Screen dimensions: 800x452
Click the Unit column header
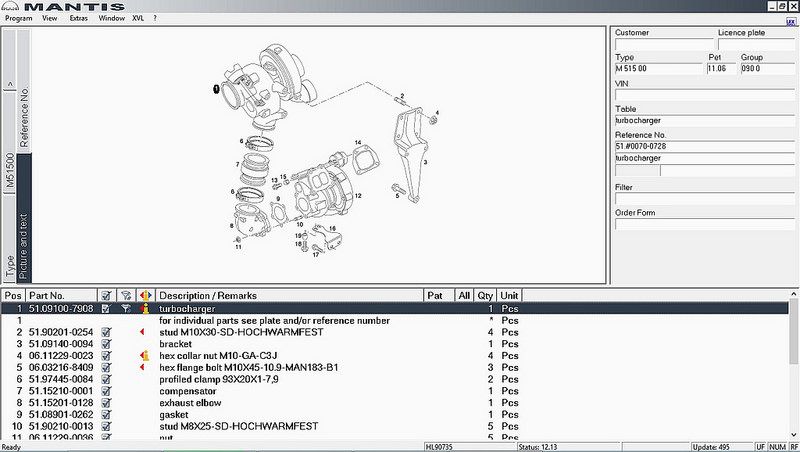point(509,295)
